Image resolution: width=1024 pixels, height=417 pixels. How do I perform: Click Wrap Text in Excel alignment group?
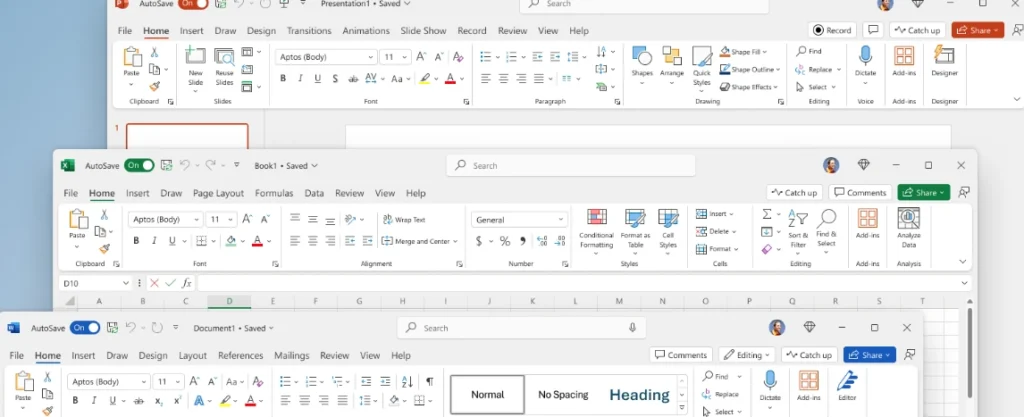[404, 220]
